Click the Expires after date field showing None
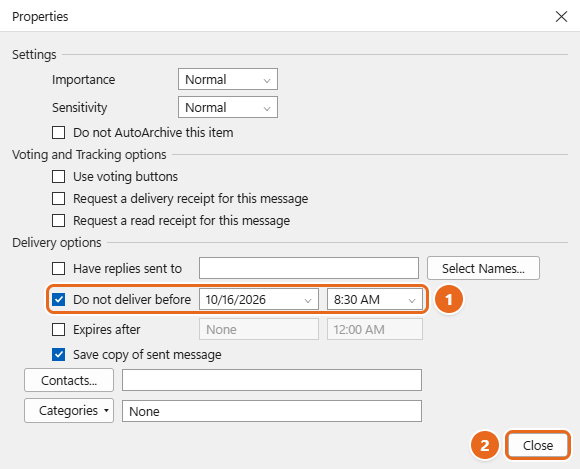Image resolution: width=580 pixels, height=469 pixels. (x=259, y=329)
